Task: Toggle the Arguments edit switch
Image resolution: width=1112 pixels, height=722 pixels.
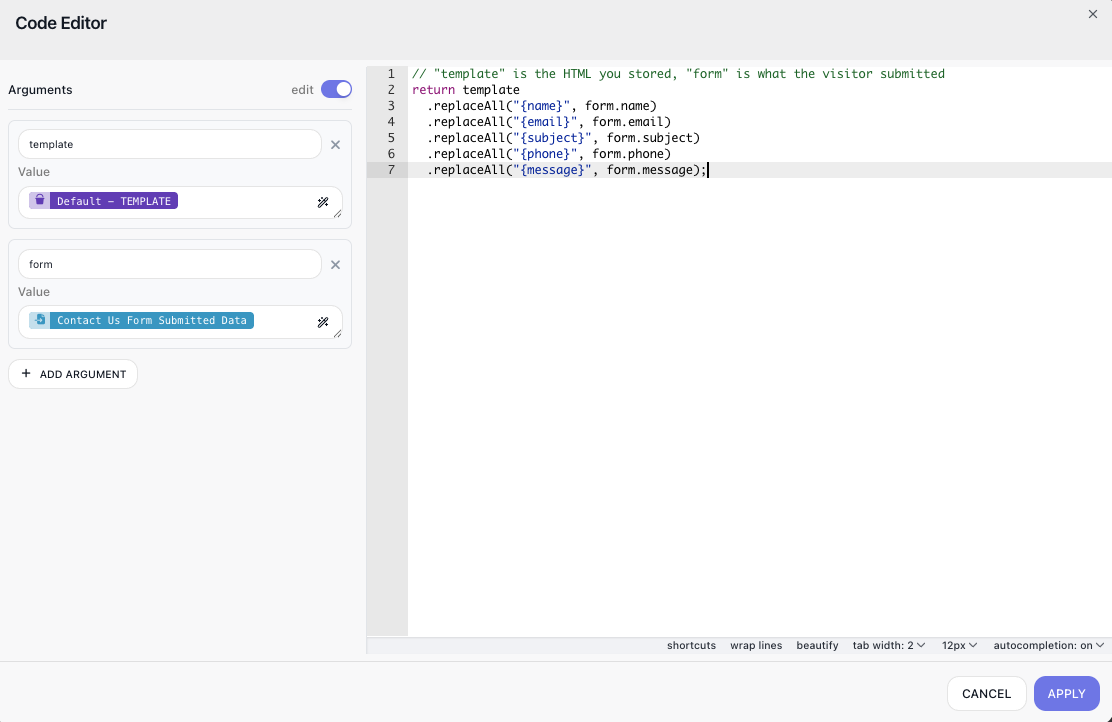Action: point(336,89)
